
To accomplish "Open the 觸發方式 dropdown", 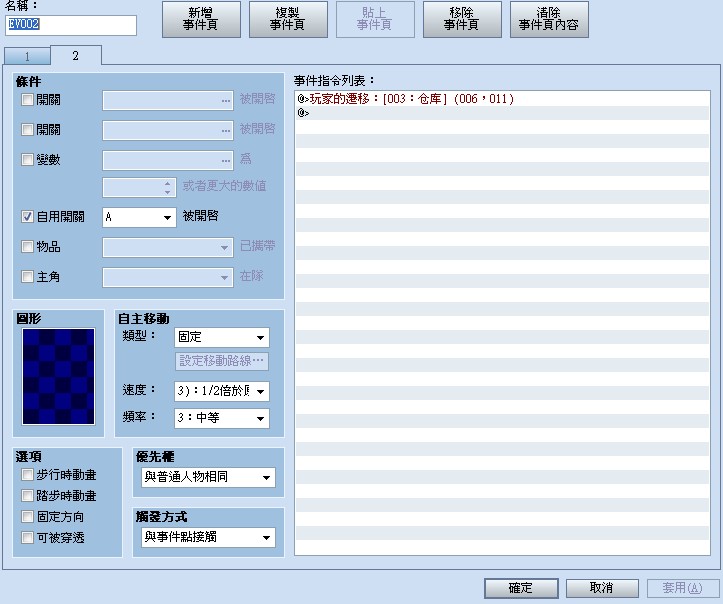I will coord(208,538).
